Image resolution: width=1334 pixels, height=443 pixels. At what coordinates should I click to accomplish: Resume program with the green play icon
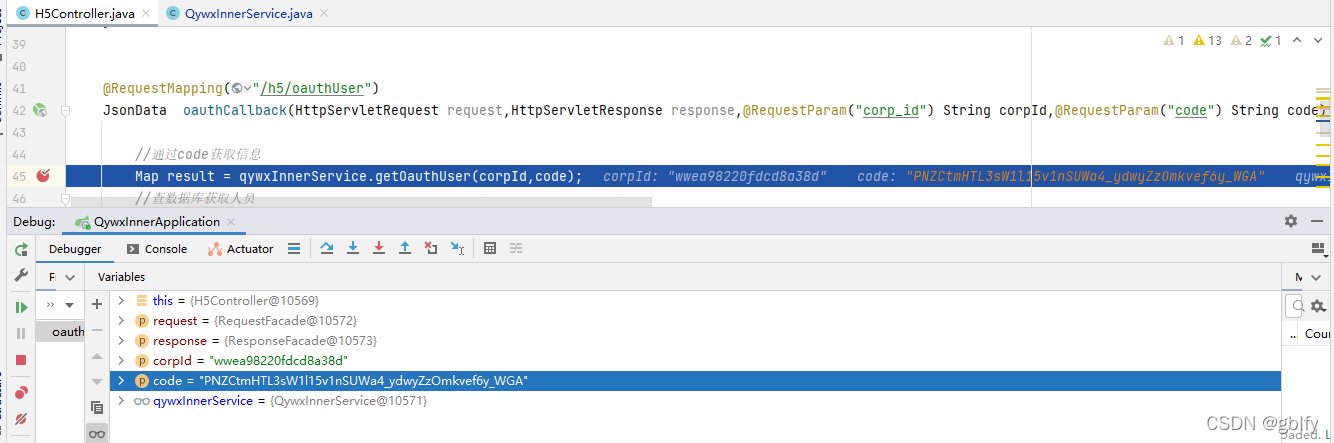pyautogui.click(x=21, y=307)
